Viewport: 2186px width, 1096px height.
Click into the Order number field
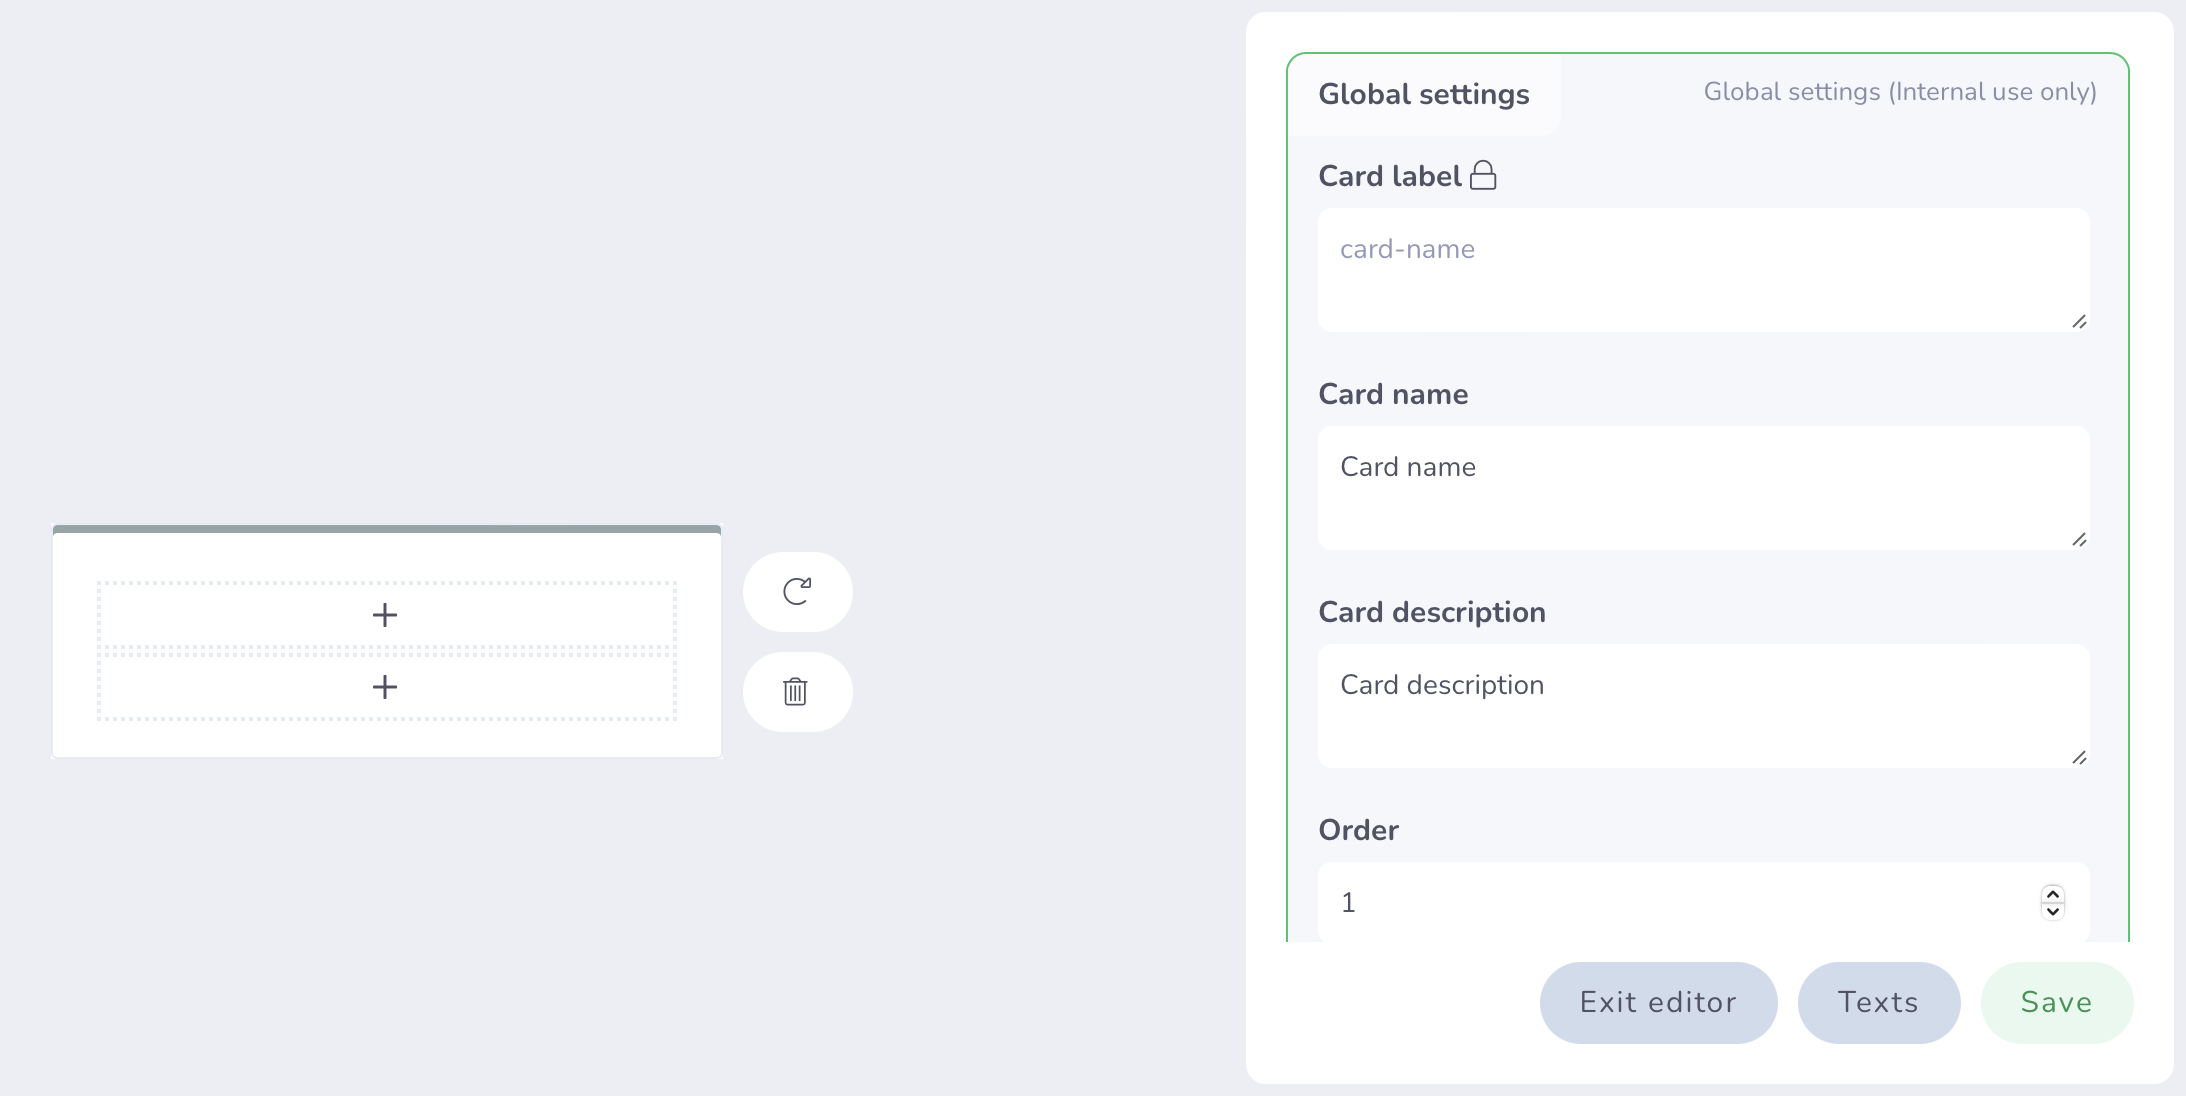(1680, 902)
